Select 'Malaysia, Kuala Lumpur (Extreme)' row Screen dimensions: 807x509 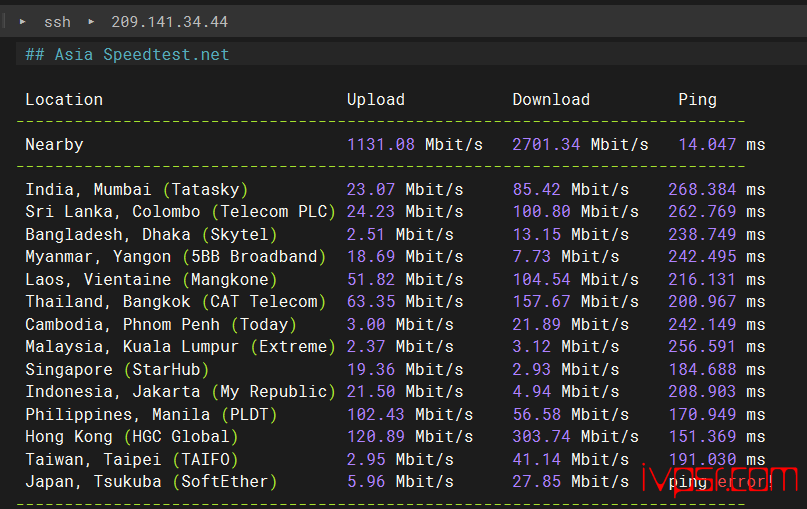click(180, 347)
